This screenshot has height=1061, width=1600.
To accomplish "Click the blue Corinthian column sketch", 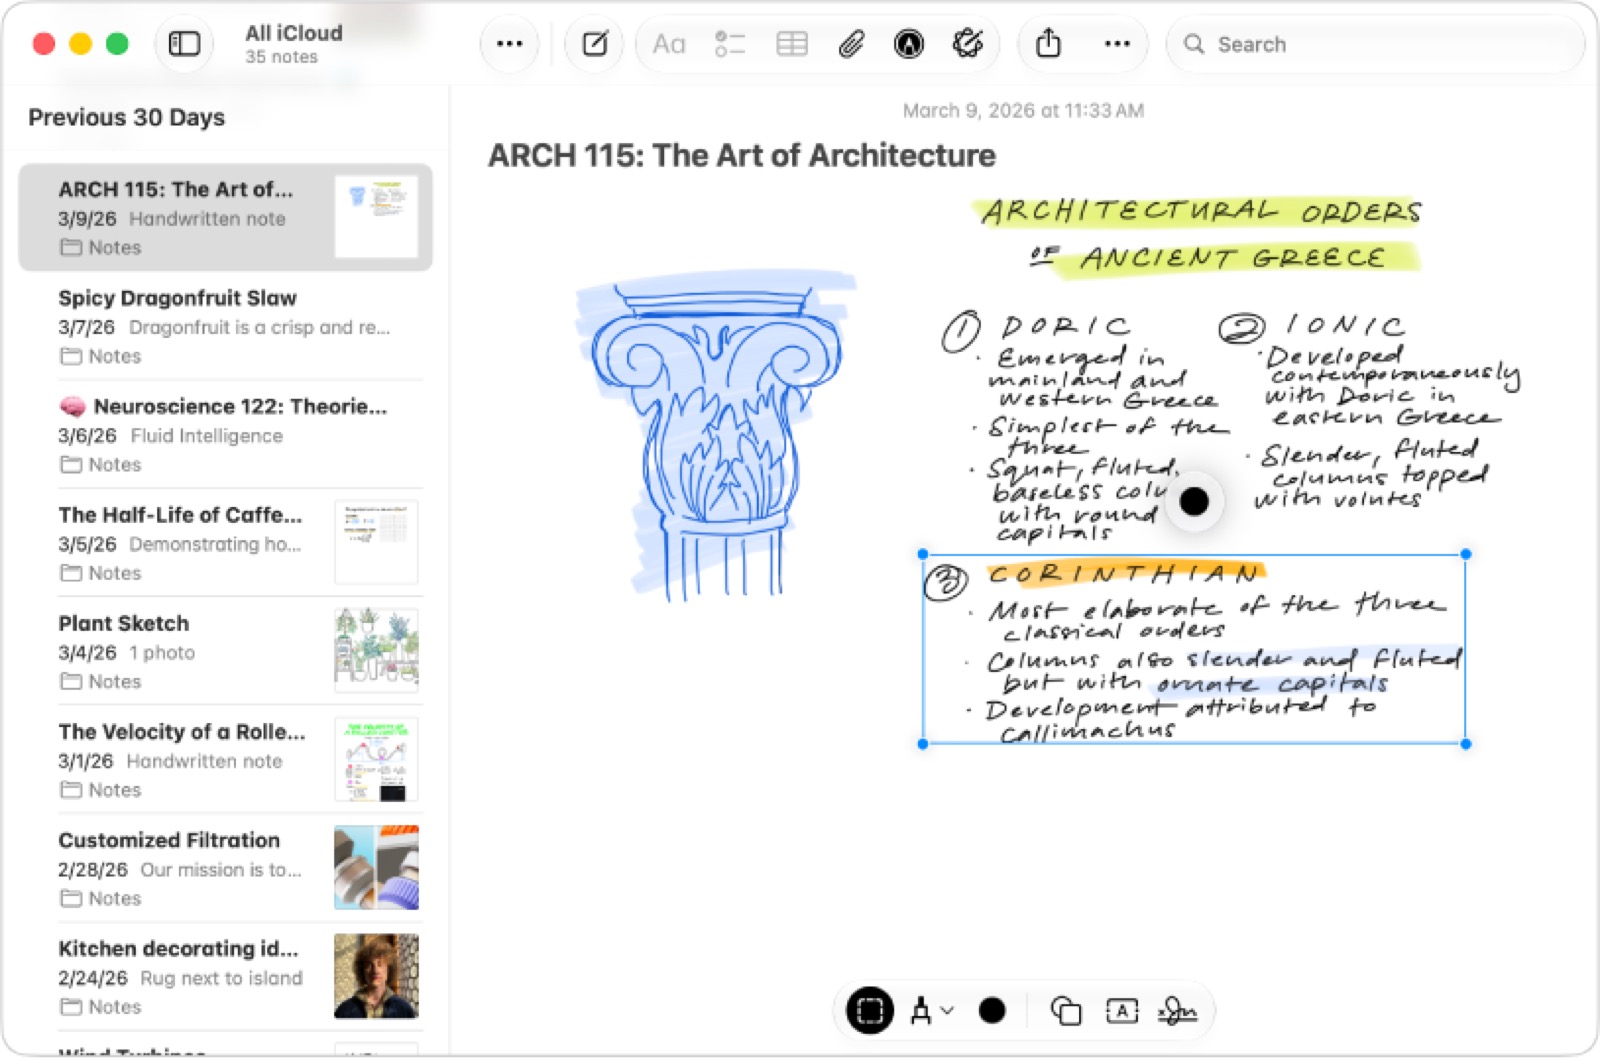I will coord(716,434).
